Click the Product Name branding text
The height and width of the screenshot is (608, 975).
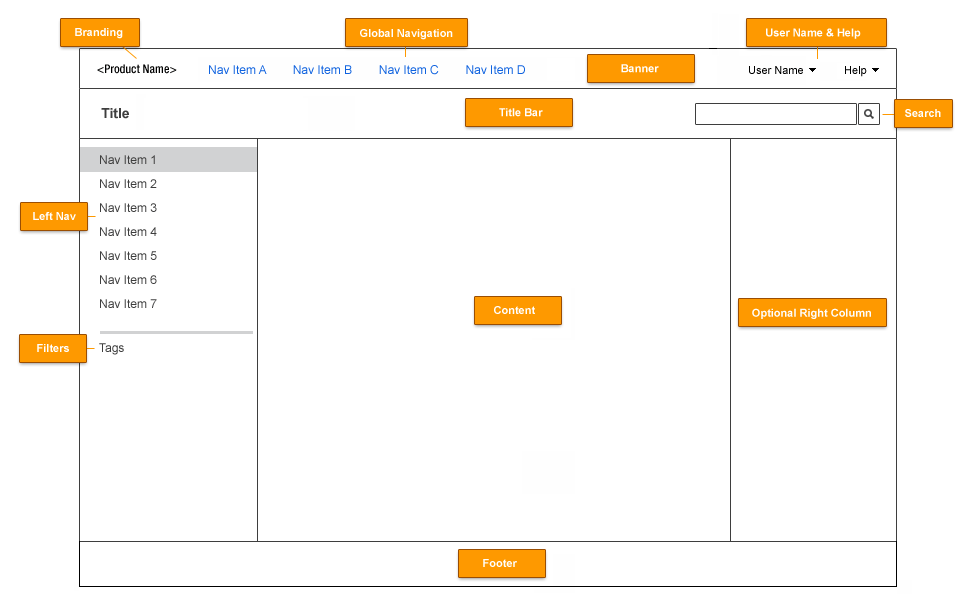pos(135,70)
